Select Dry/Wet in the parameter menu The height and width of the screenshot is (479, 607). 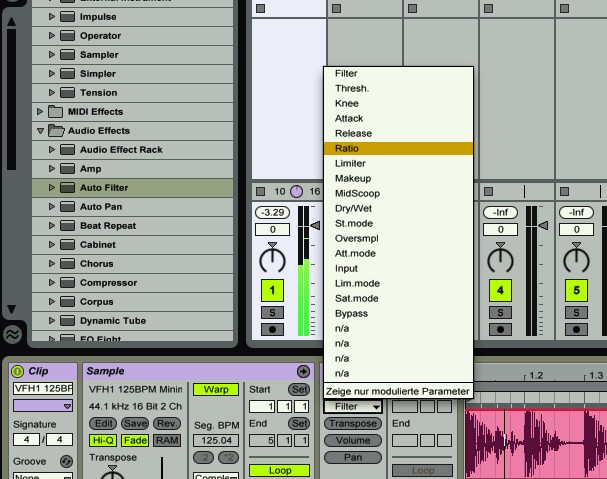click(x=398, y=208)
